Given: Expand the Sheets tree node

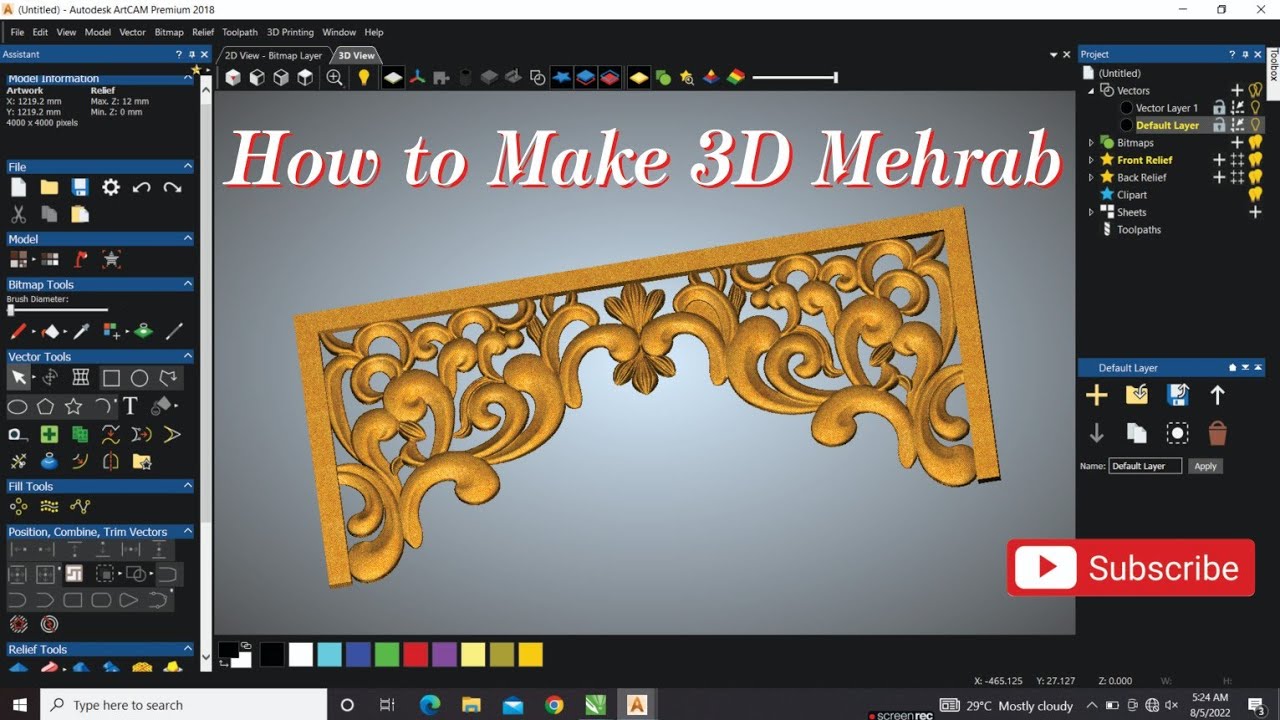Looking at the screenshot, I should point(1091,212).
